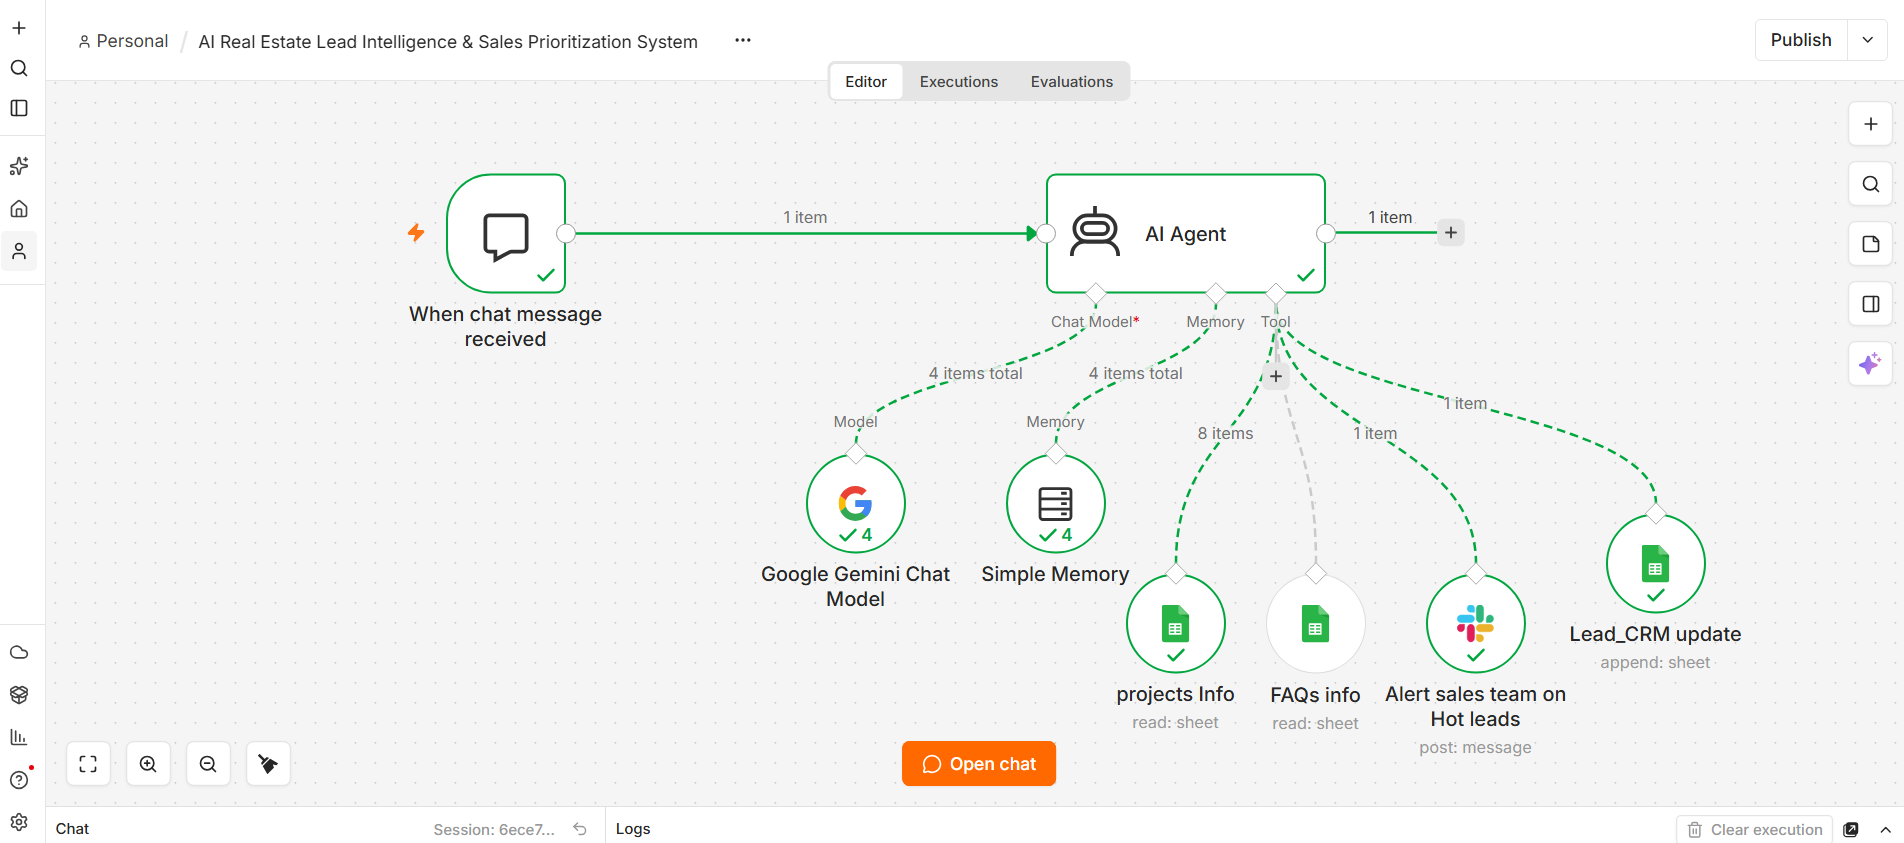The height and width of the screenshot is (843, 1904).
Task: Zoom in on the canvas
Action: pyautogui.click(x=148, y=764)
